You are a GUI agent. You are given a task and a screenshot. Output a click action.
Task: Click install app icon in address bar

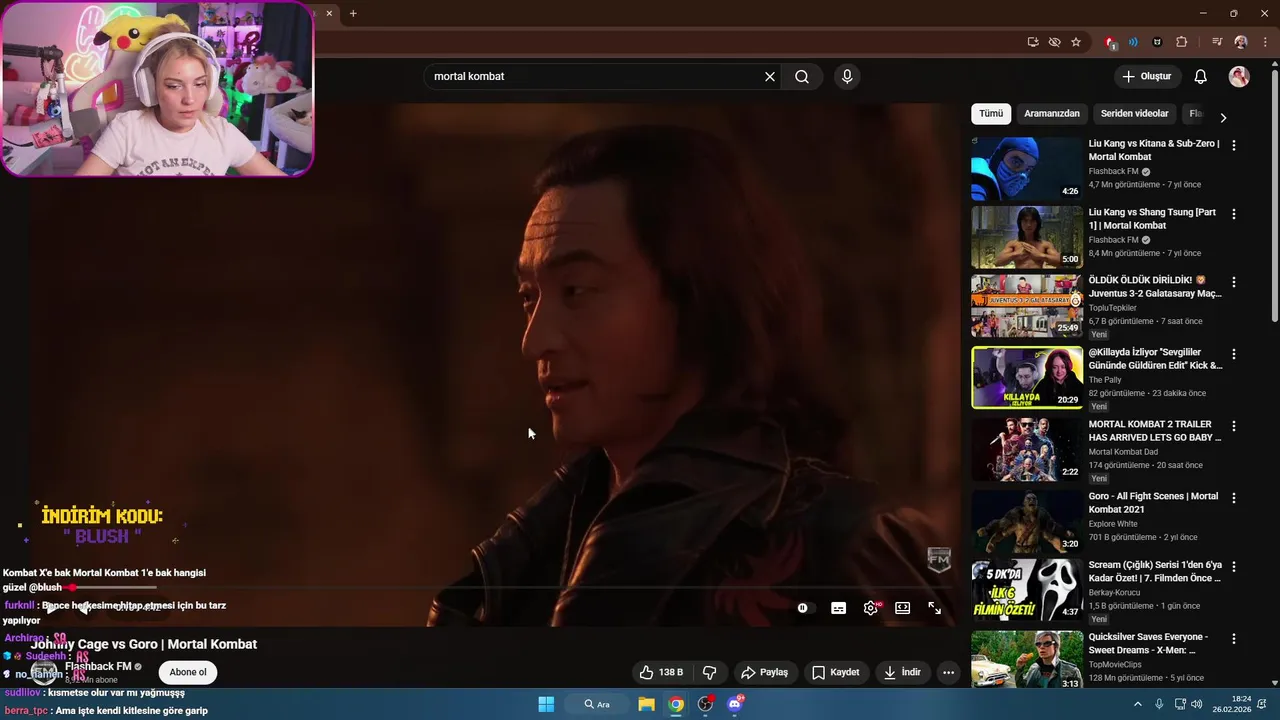coord(1033,42)
